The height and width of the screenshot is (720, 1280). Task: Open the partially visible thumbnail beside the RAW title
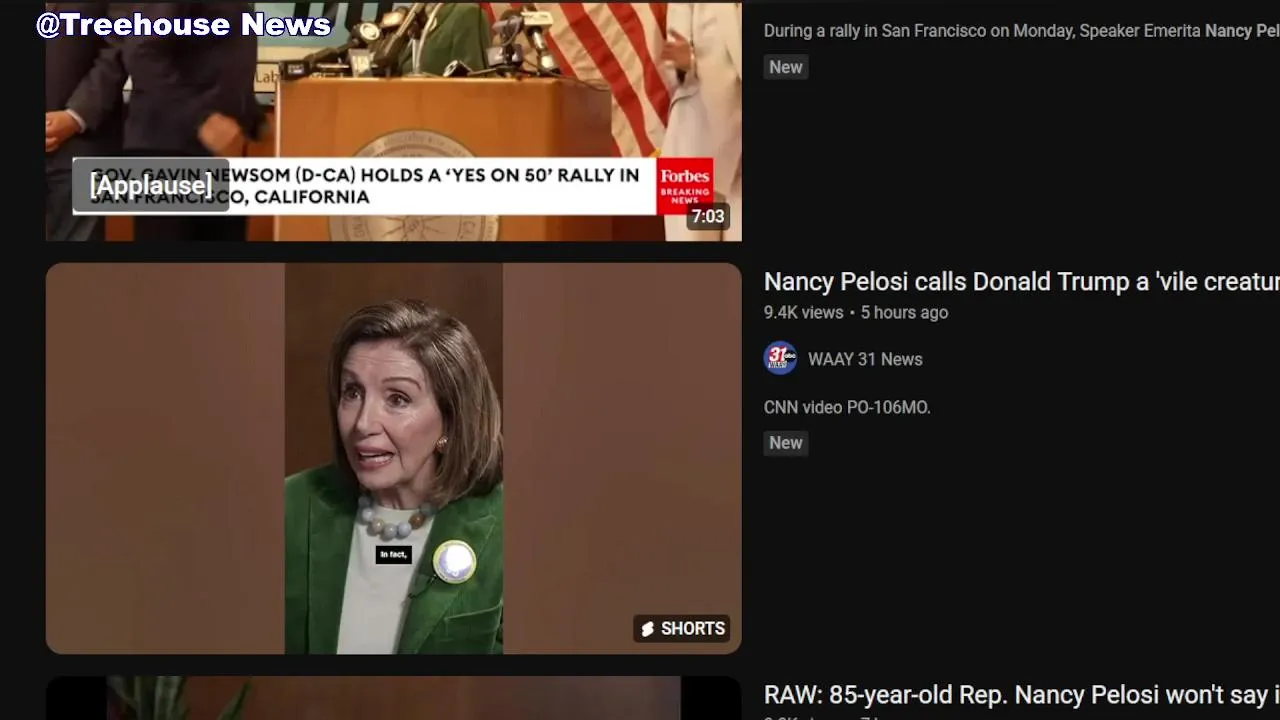point(393,698)
